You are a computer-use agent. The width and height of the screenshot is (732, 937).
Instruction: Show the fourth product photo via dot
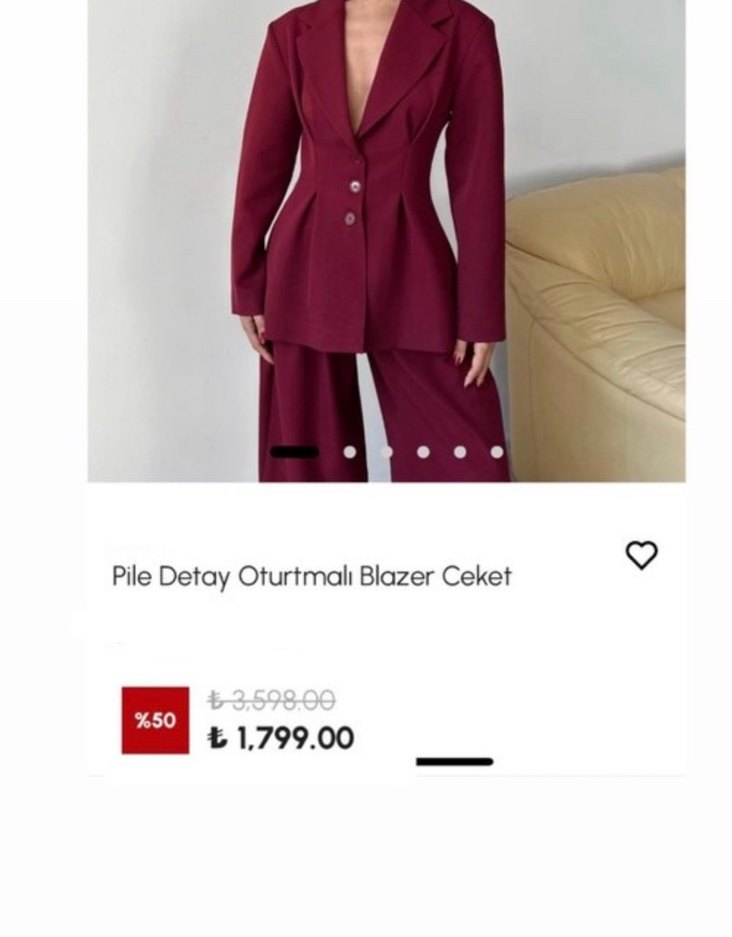423,452
